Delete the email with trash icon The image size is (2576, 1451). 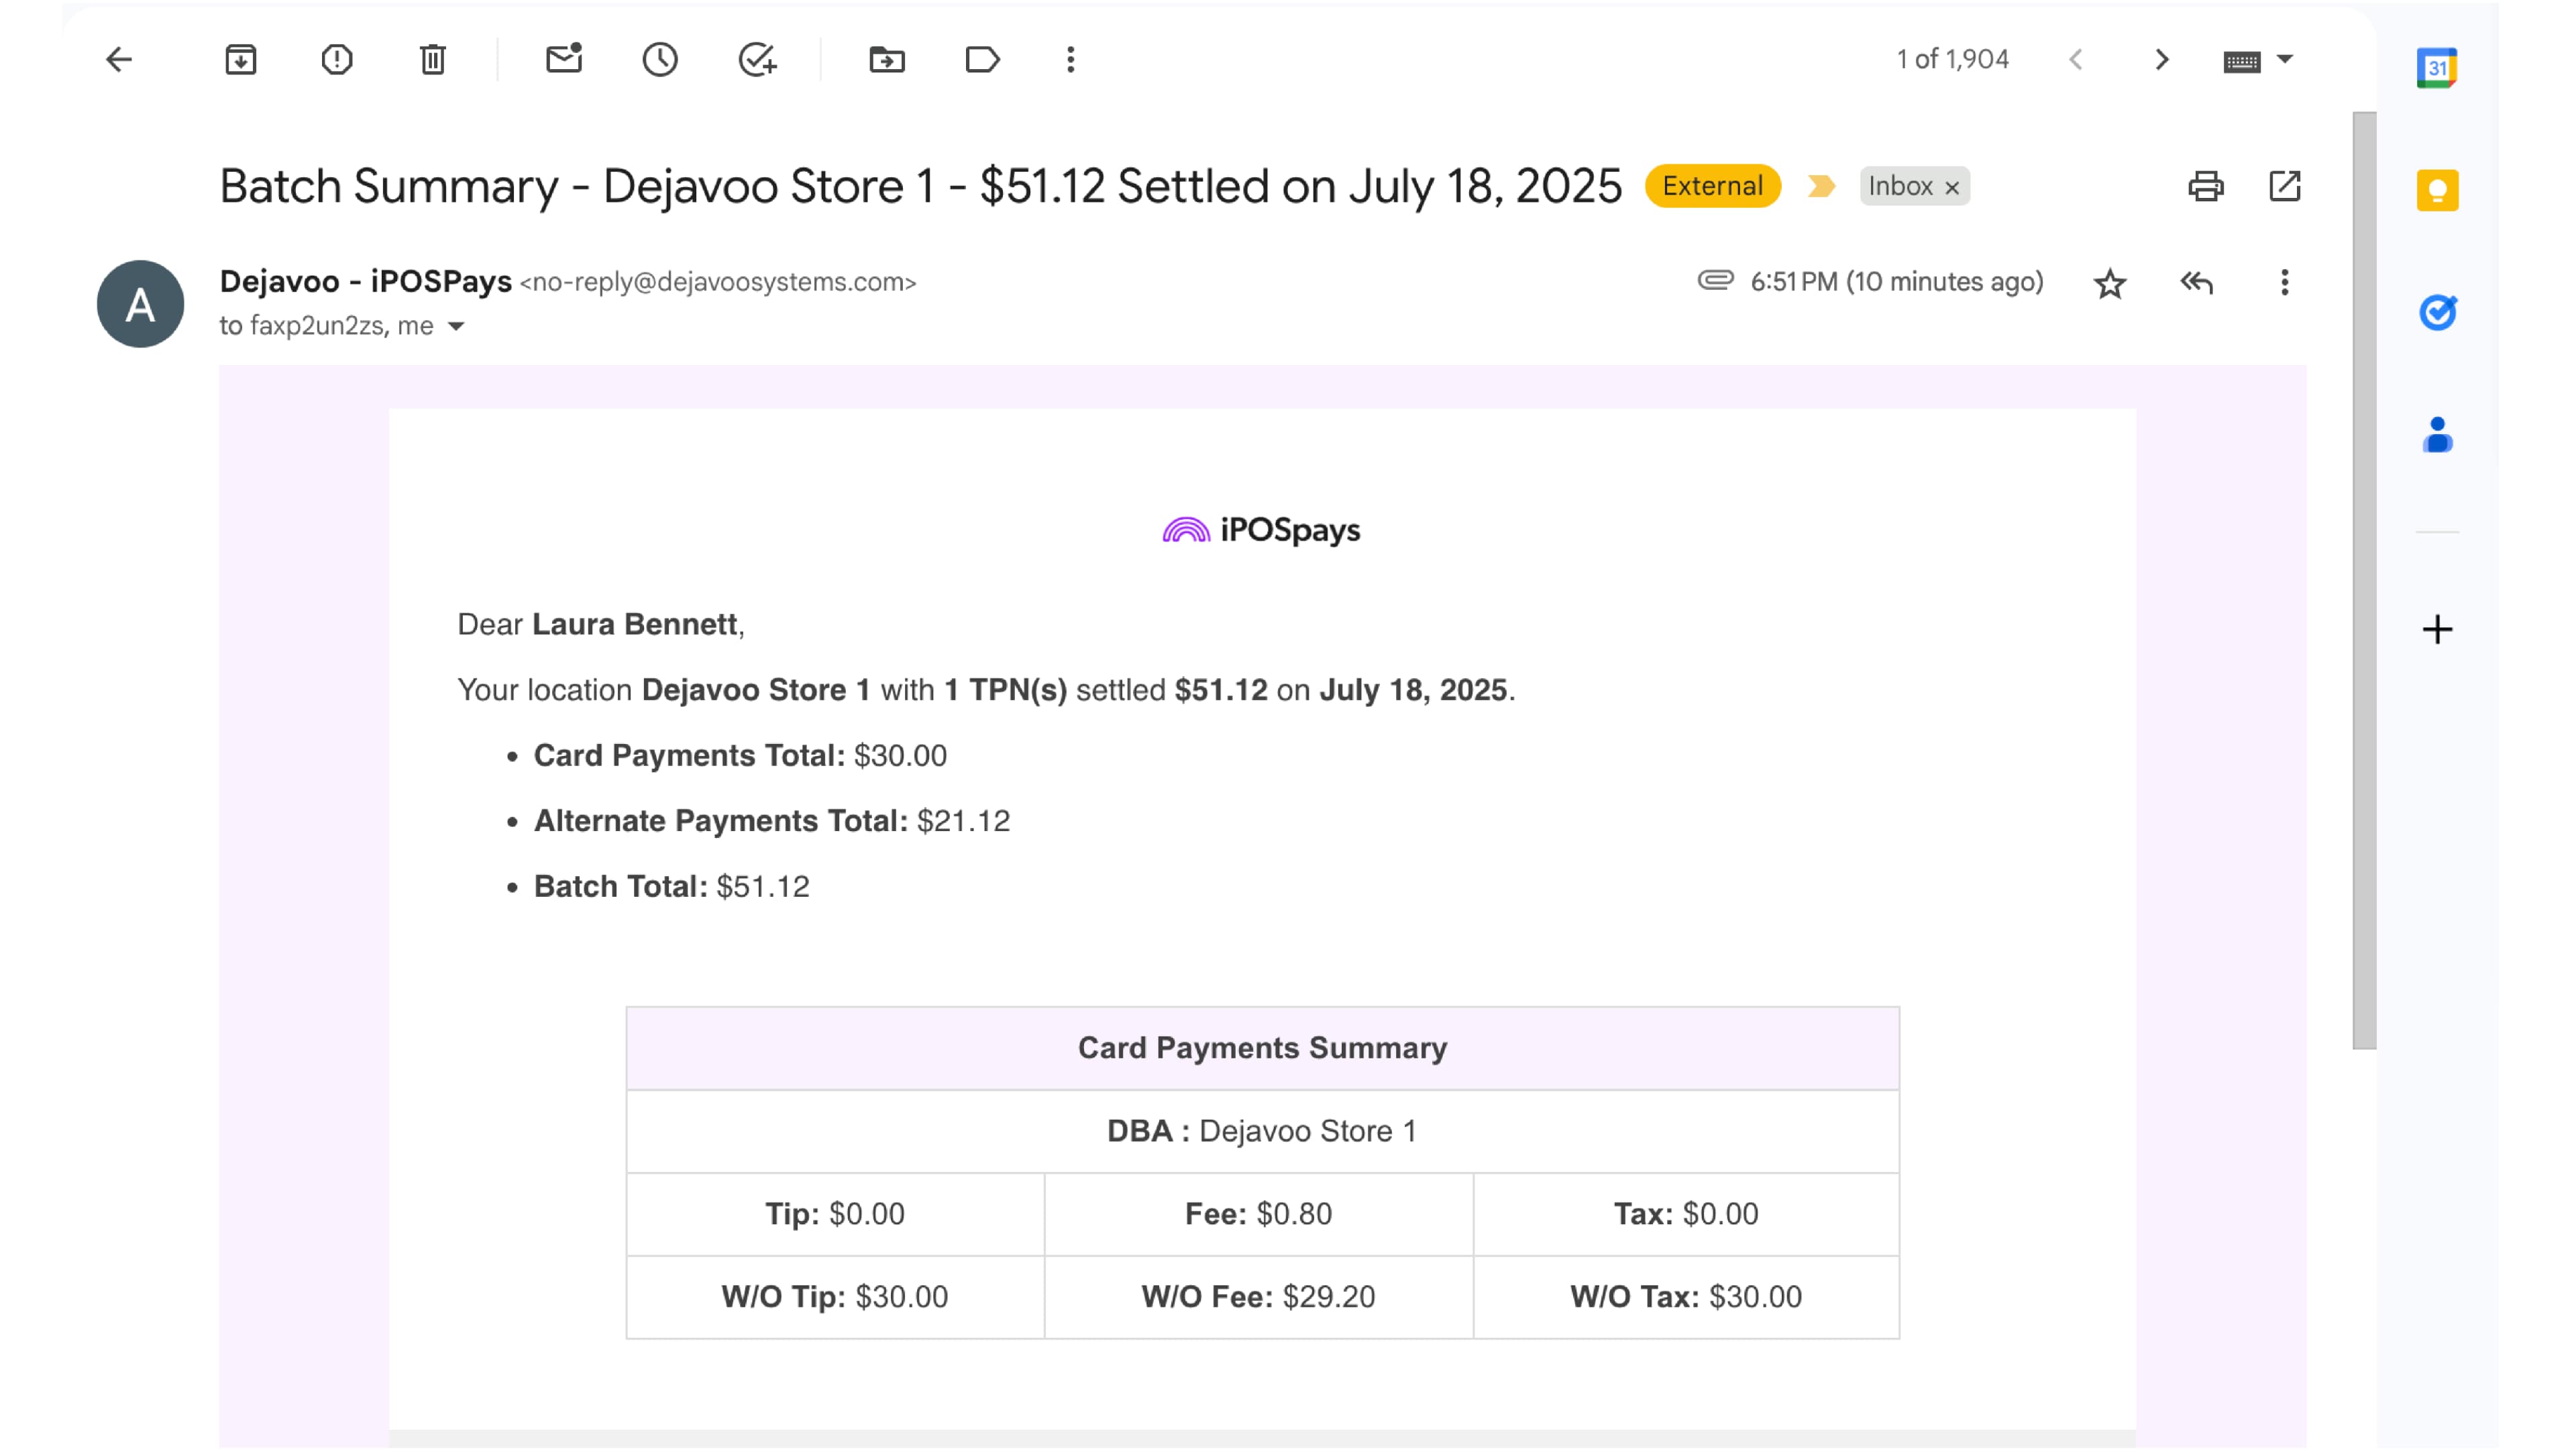432,60
